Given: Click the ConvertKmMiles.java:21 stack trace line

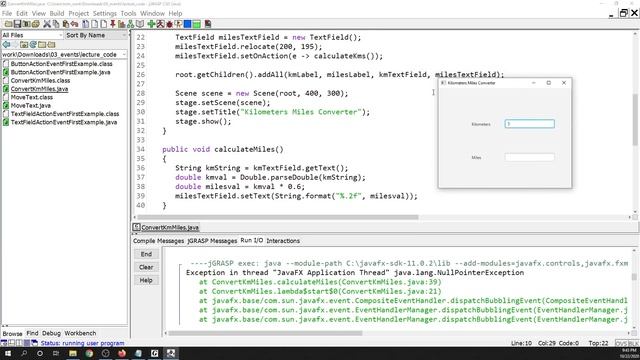Looking at the screenshot, I should pos(320,291).
